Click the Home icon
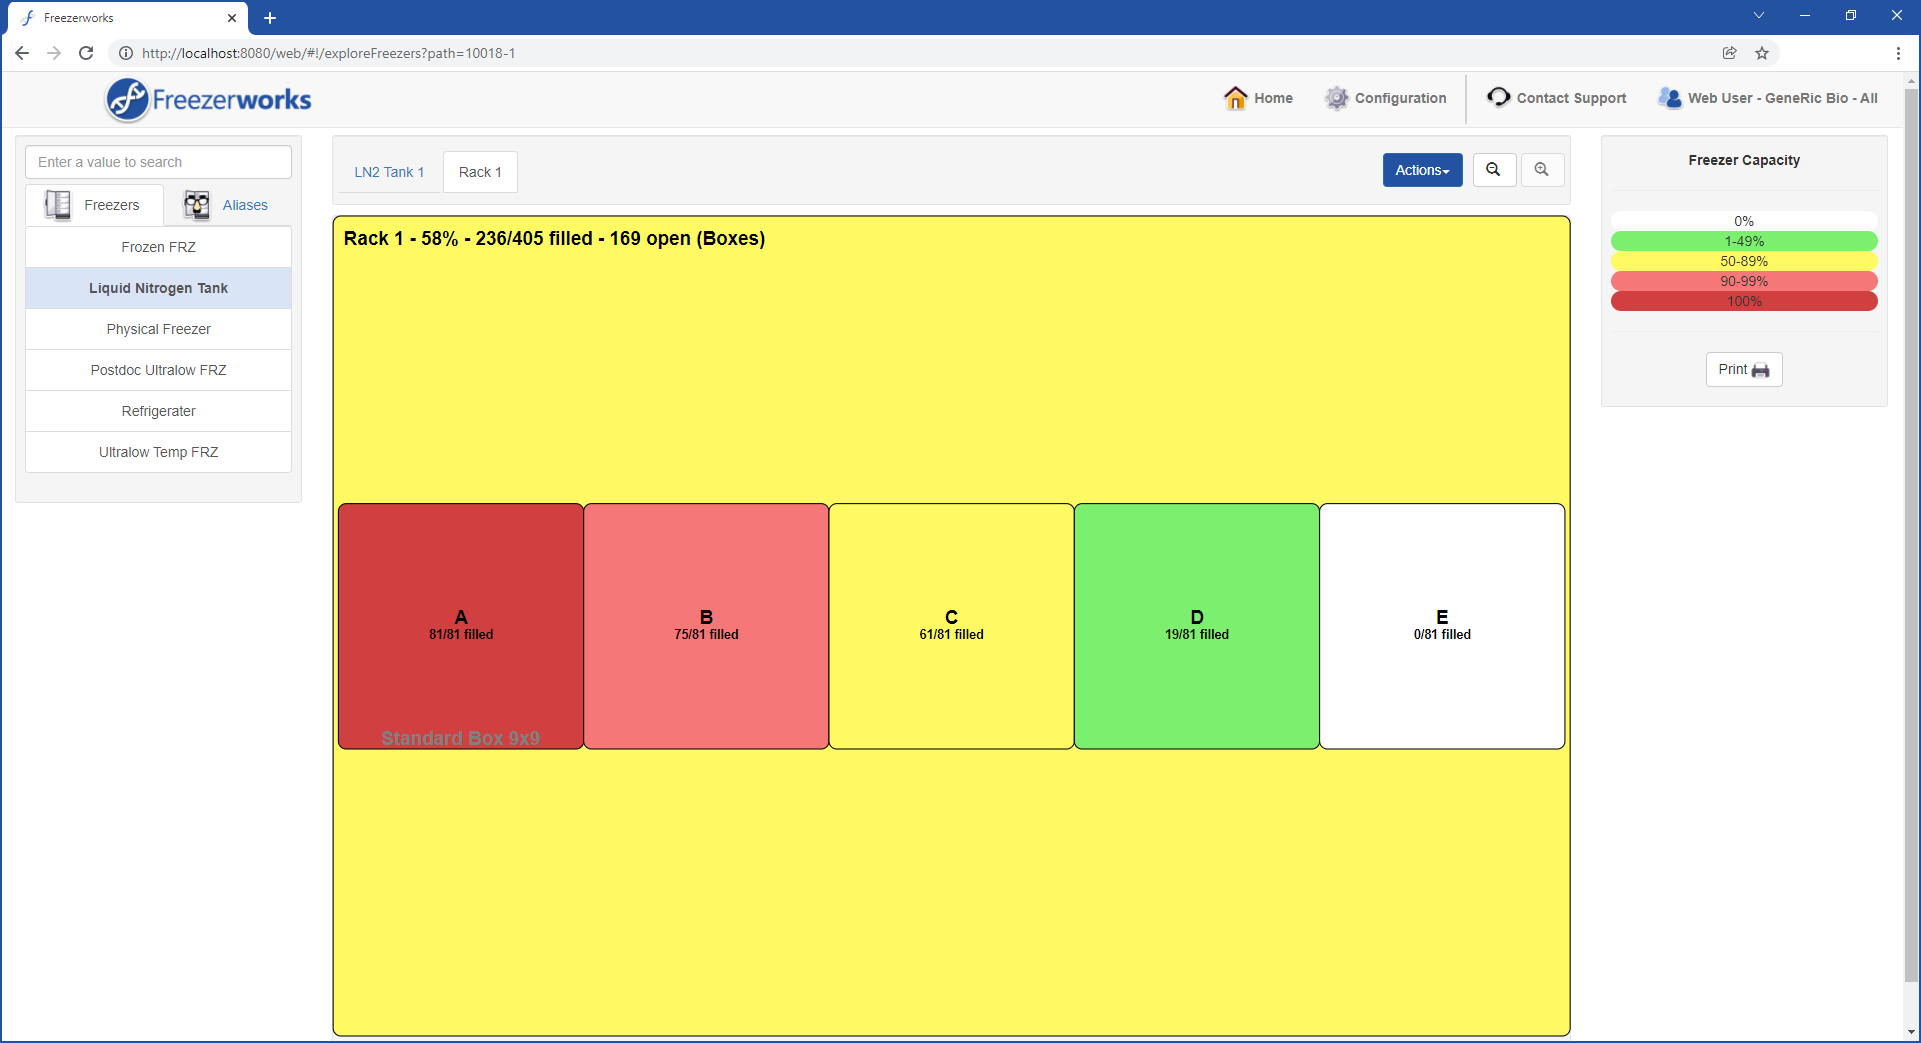The height and width of the screenshot is (1043, 1921). (x=1236, y=98)
